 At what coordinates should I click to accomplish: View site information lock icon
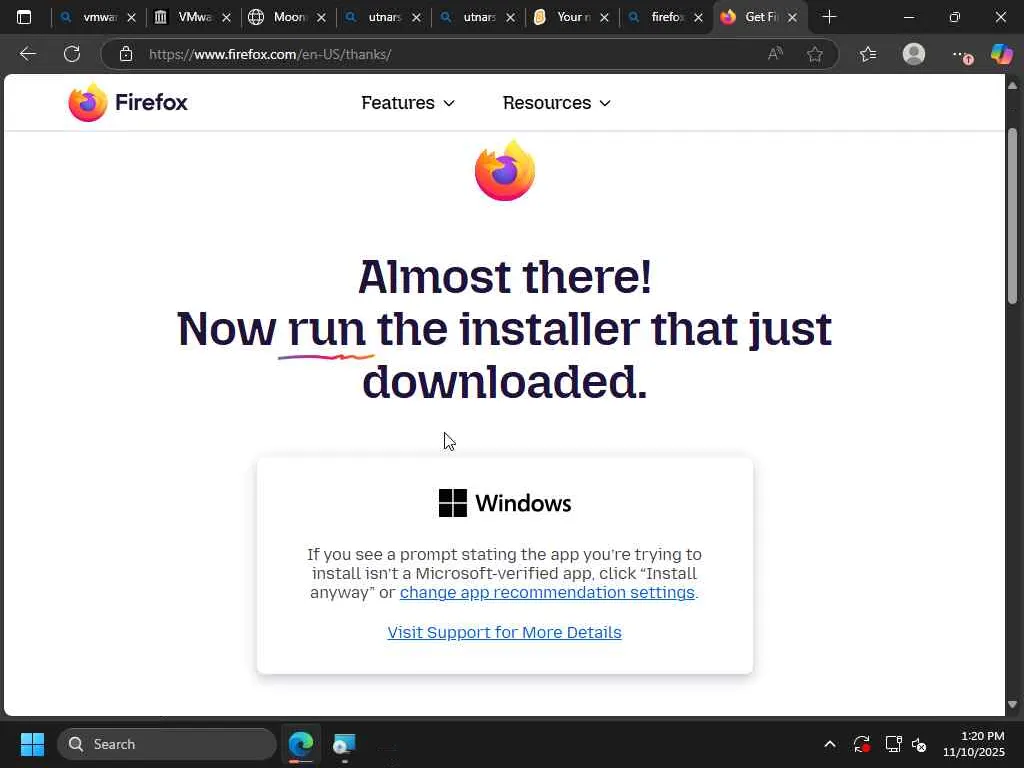click(x=126, y=54)
